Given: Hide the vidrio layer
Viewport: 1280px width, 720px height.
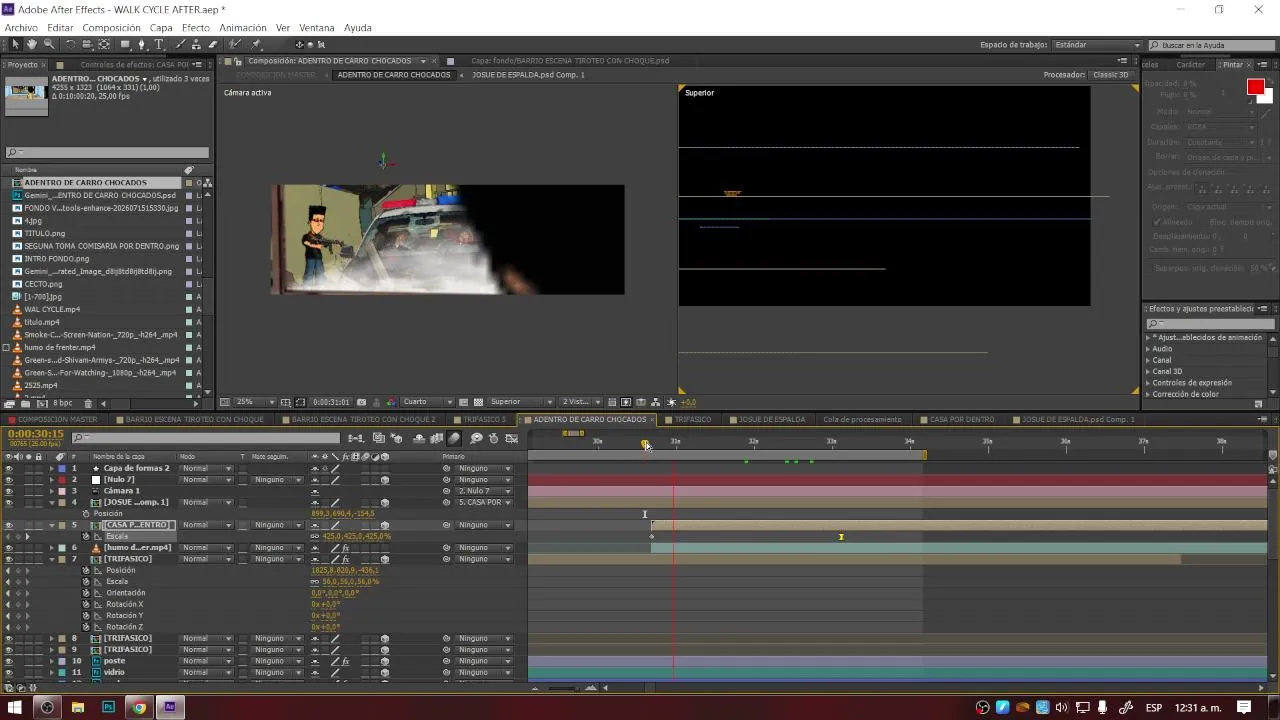Looking at the screenshot, I should coord(9,673).
